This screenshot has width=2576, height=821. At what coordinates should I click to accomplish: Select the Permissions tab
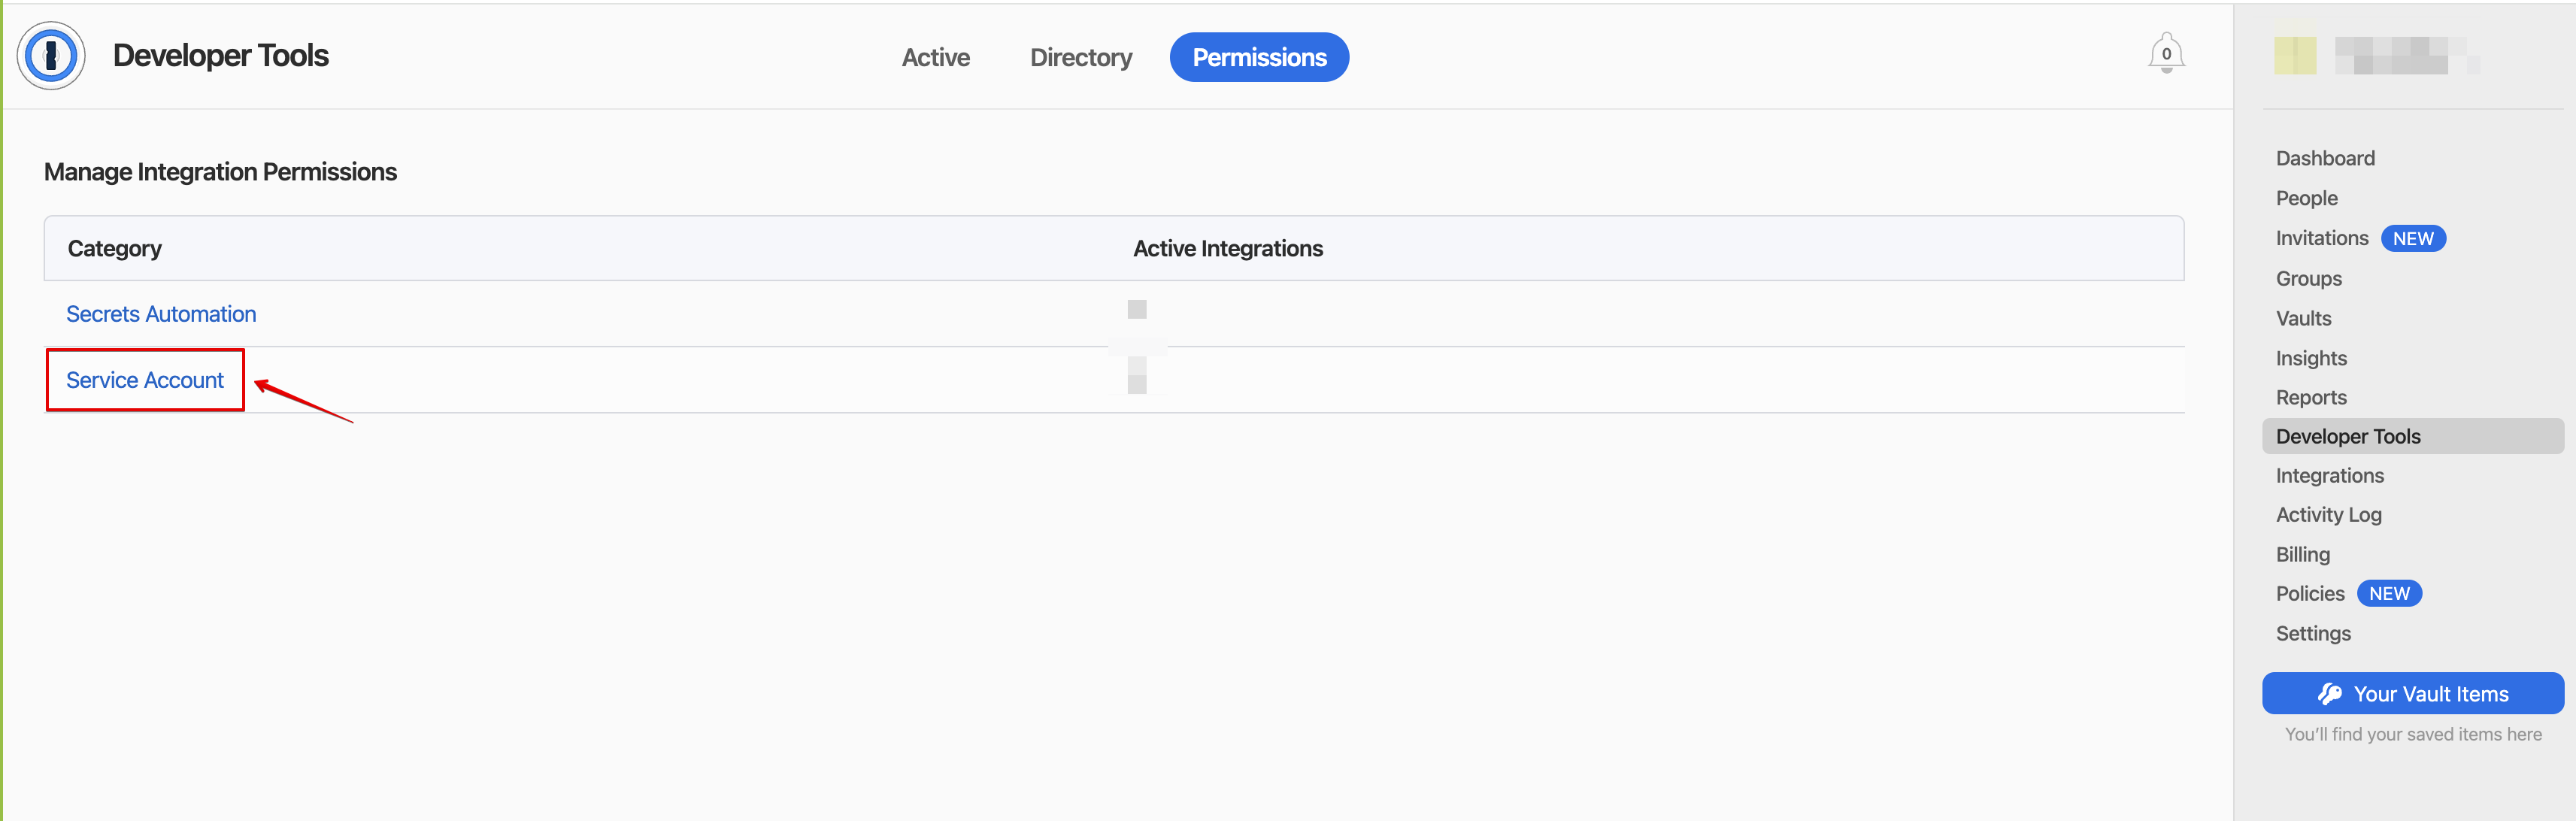pyautogui.click(x=1259, y=57)
